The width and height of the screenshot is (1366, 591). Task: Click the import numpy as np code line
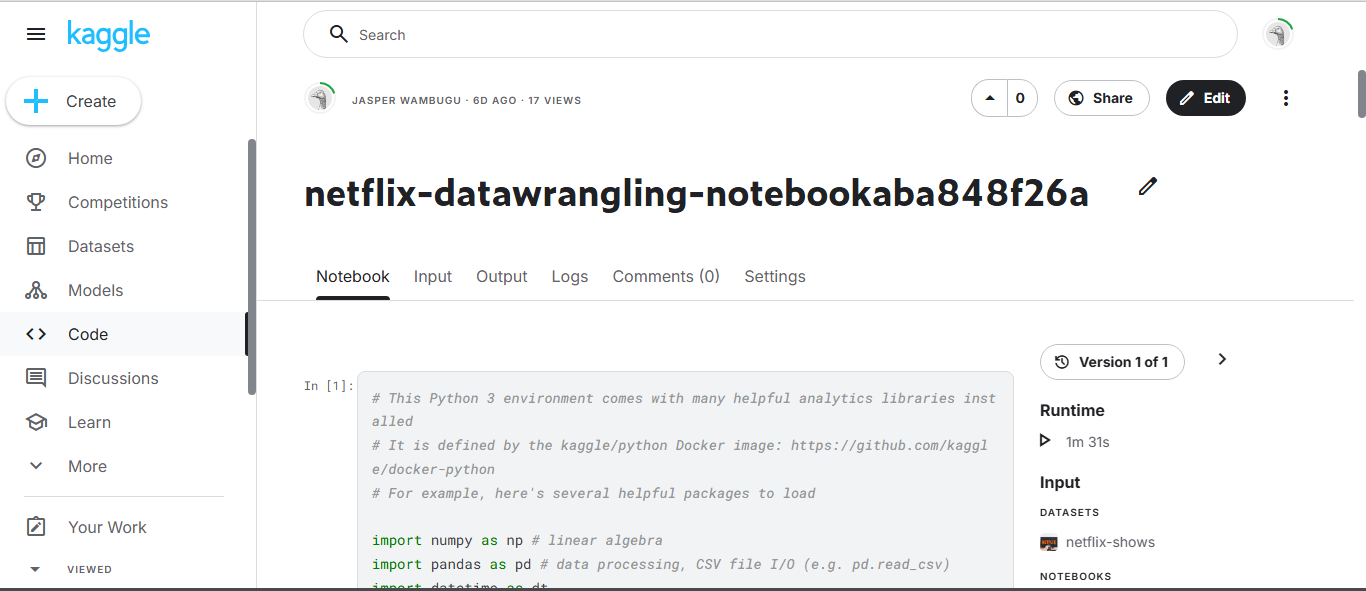(x=517, y=540)
